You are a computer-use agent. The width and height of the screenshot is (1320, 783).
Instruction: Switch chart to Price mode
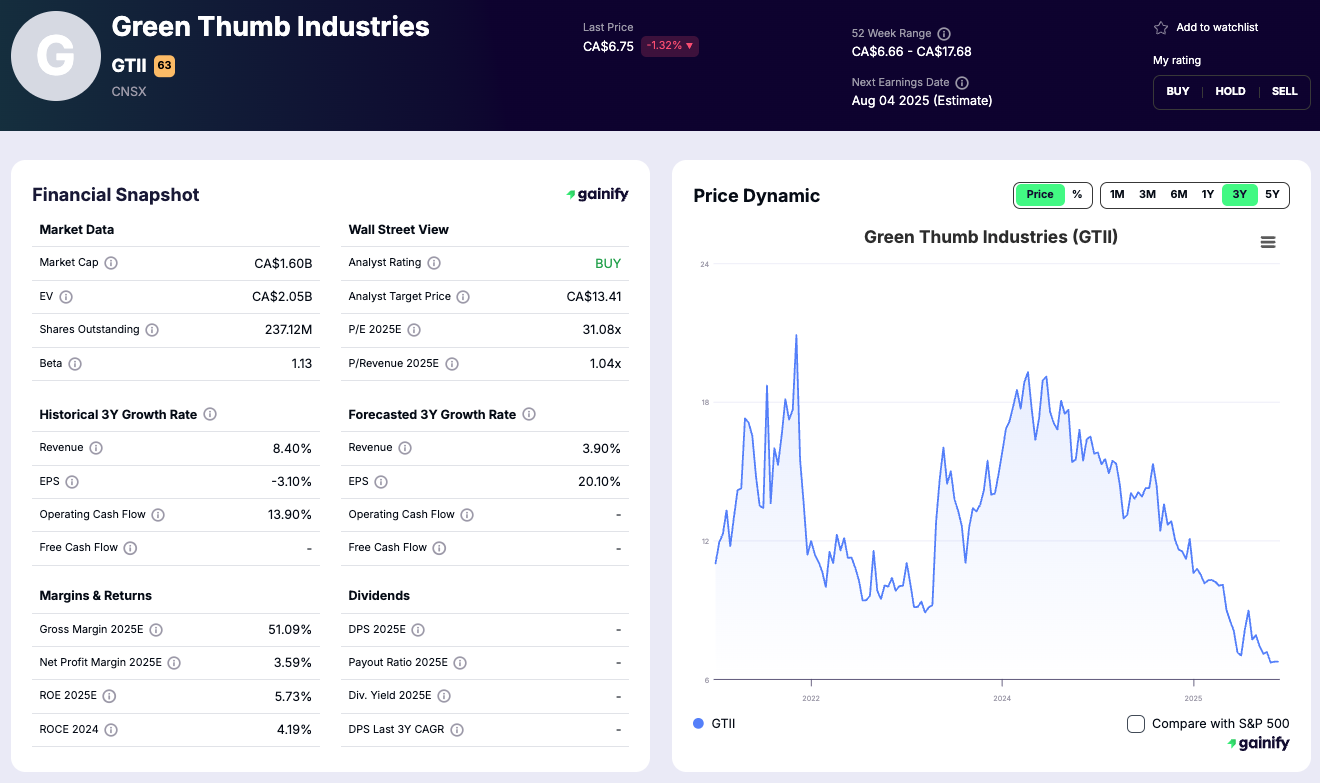pyautogui.click(x=1040, y=195)
